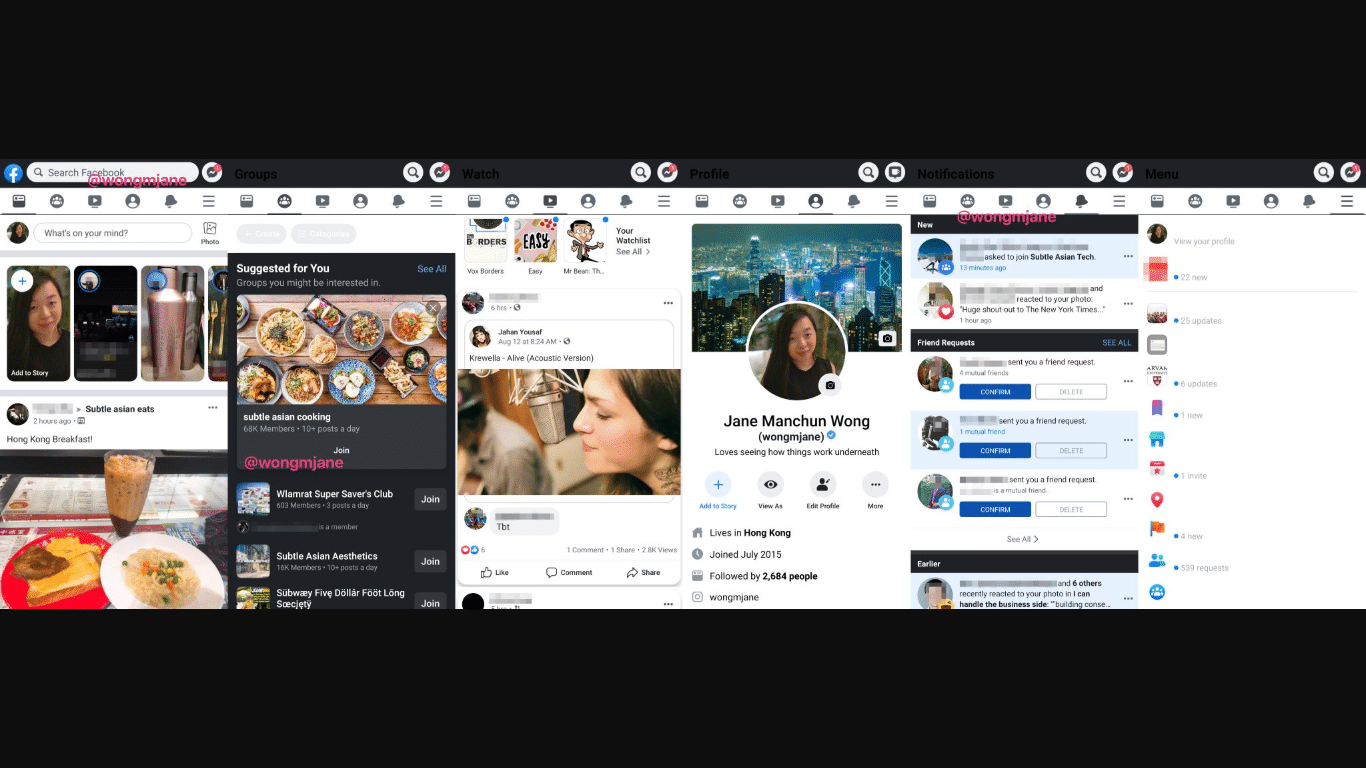The width and height of the screenshot is (1366, 768).
Task: Select the Groups tab in the Groups panel
Action: (285, 201)
